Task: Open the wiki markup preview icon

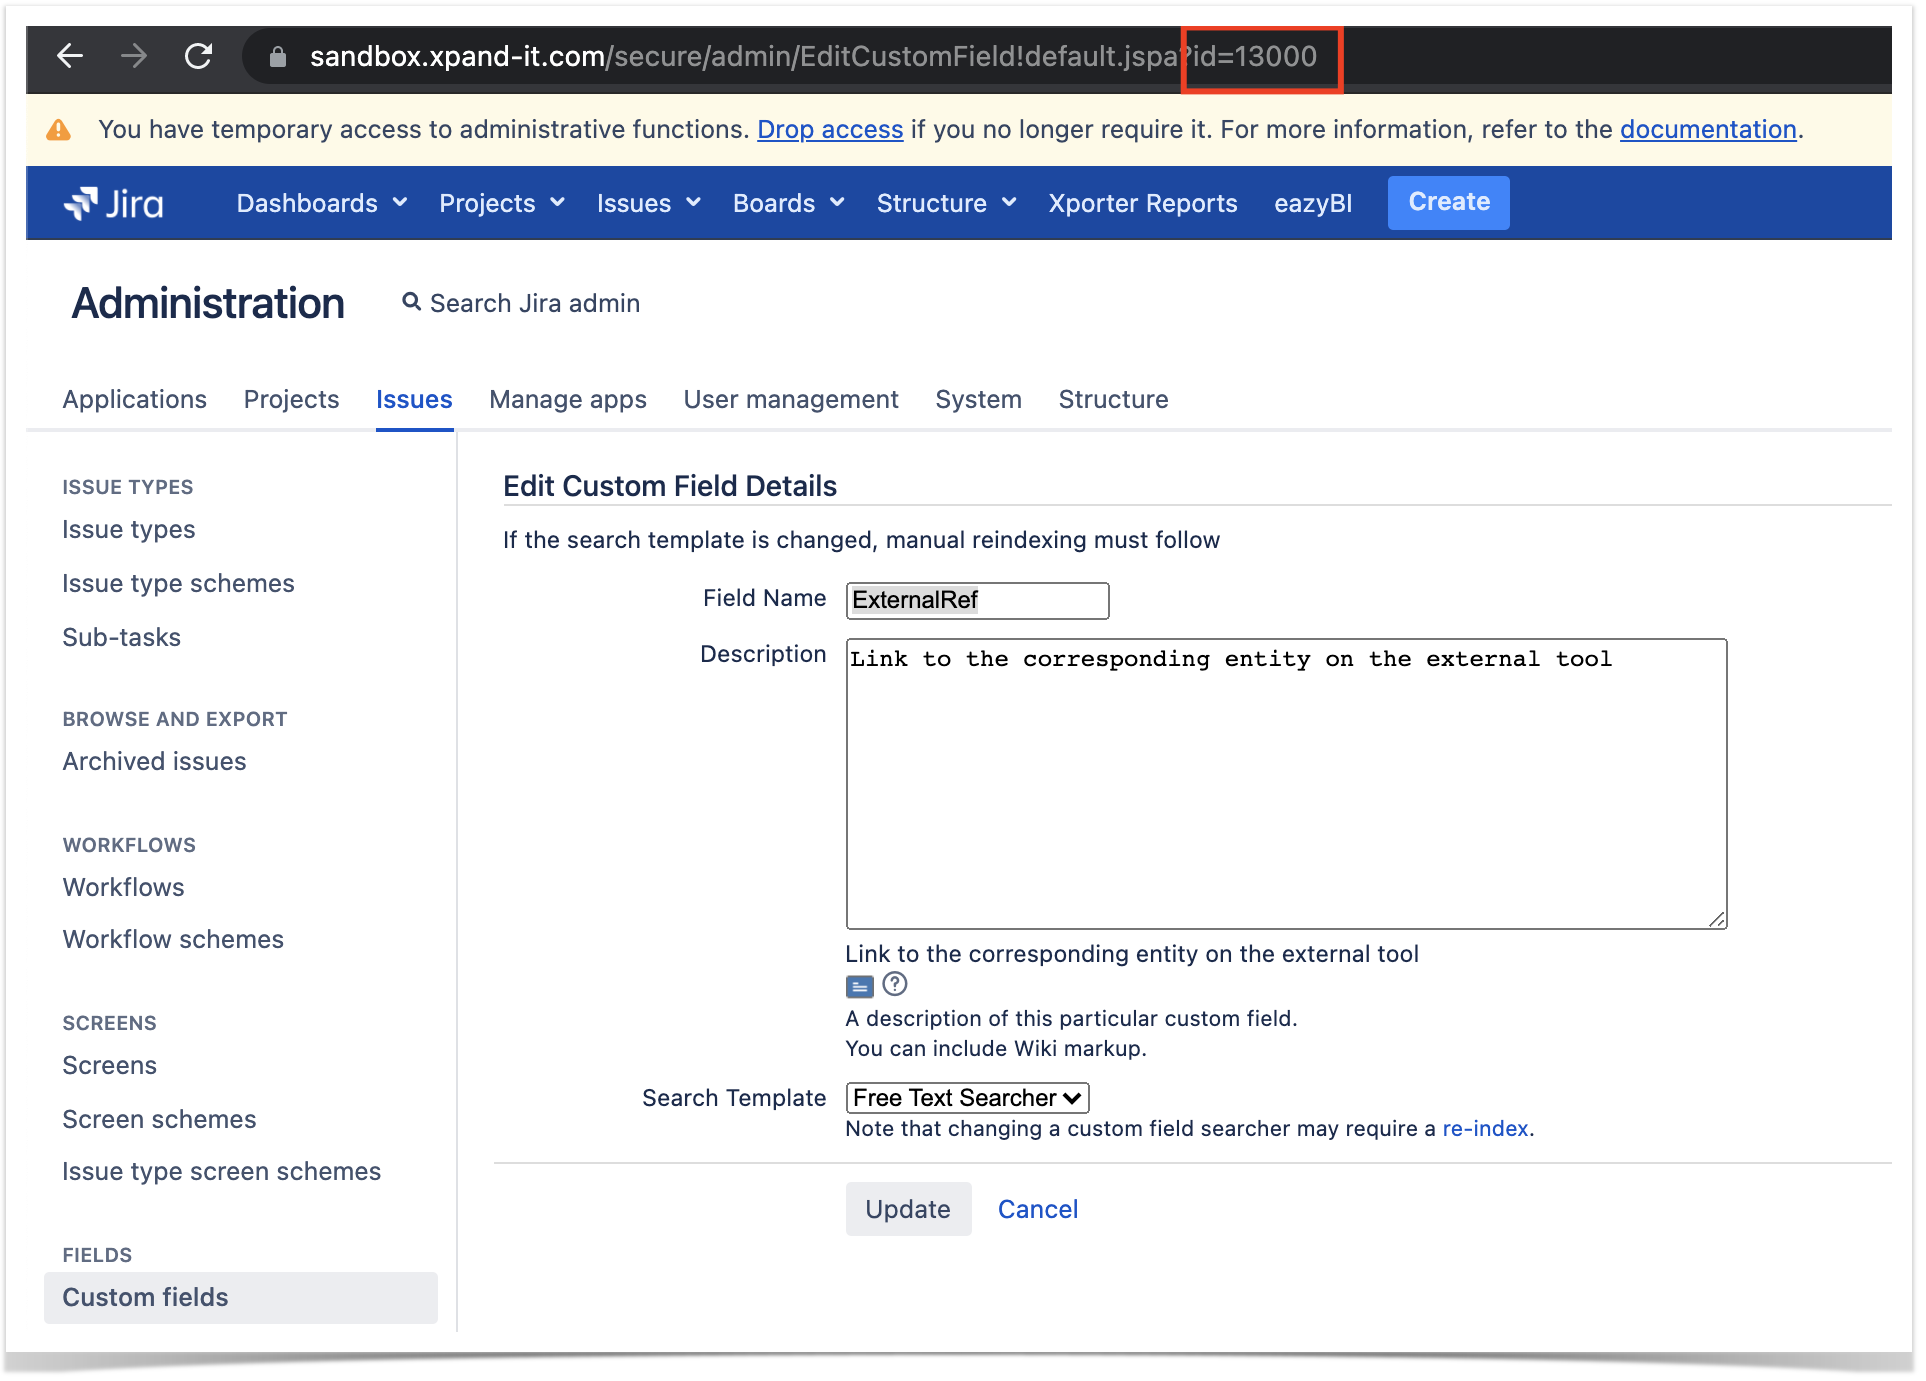Action: point(860,987)
